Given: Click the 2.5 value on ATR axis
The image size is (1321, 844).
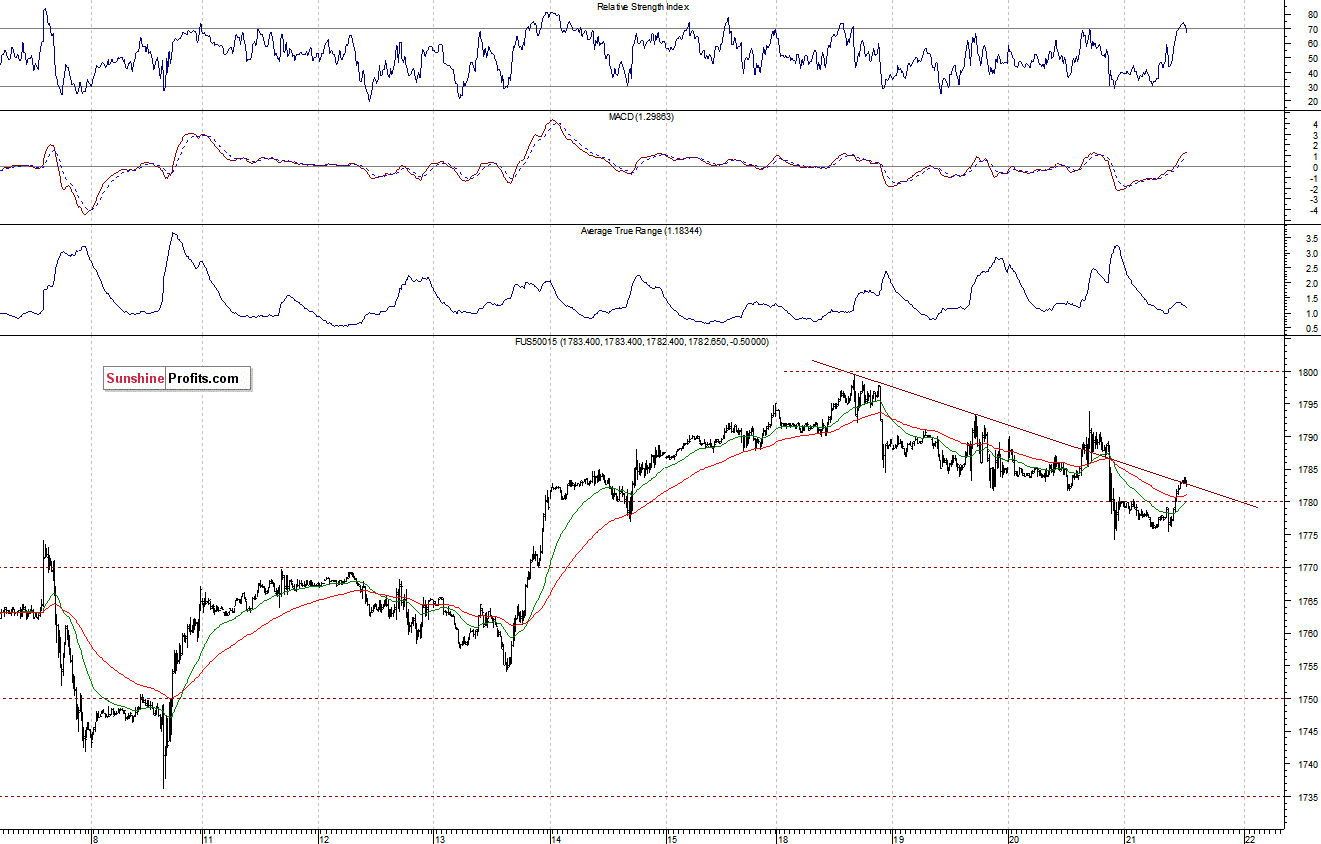Looking at the screenshot, I should click(1310, 270).
